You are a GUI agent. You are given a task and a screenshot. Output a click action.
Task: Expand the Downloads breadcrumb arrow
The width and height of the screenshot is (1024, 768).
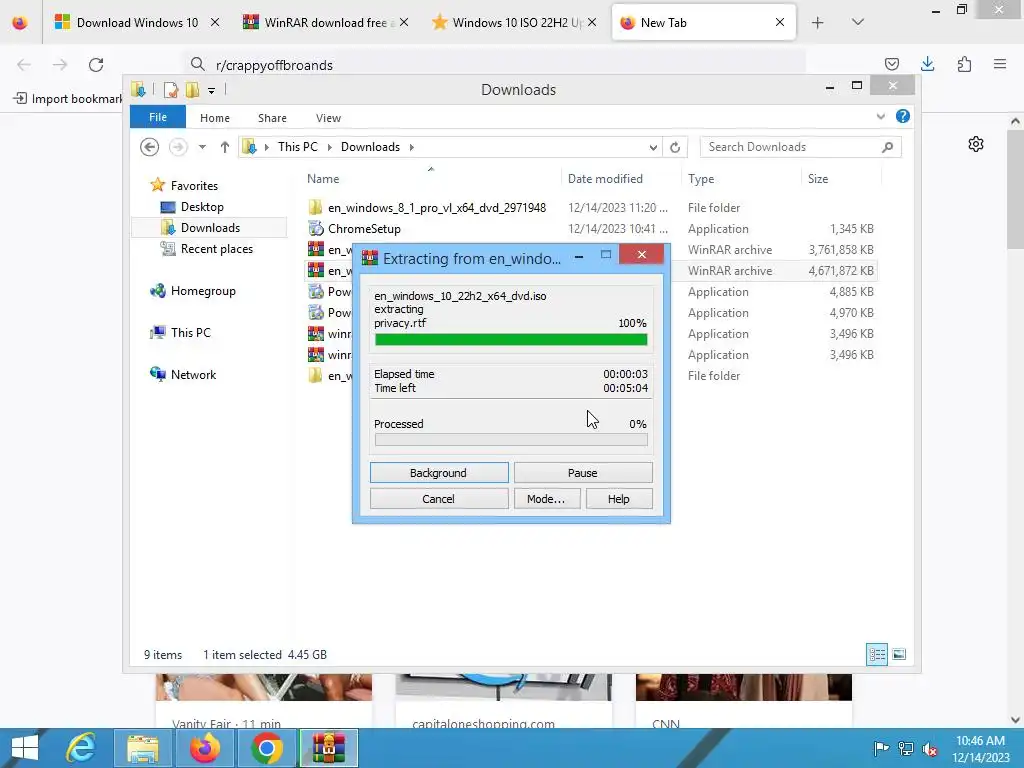point(411,147)
